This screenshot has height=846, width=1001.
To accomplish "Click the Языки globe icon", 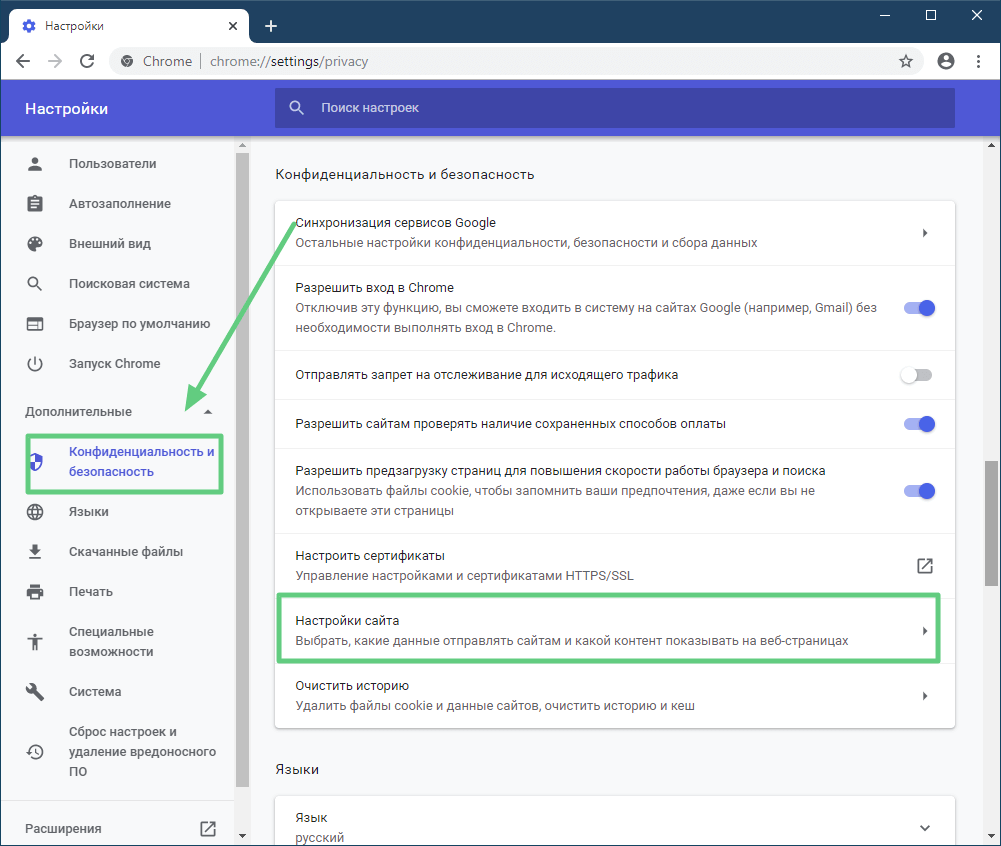I will [35, 512].
